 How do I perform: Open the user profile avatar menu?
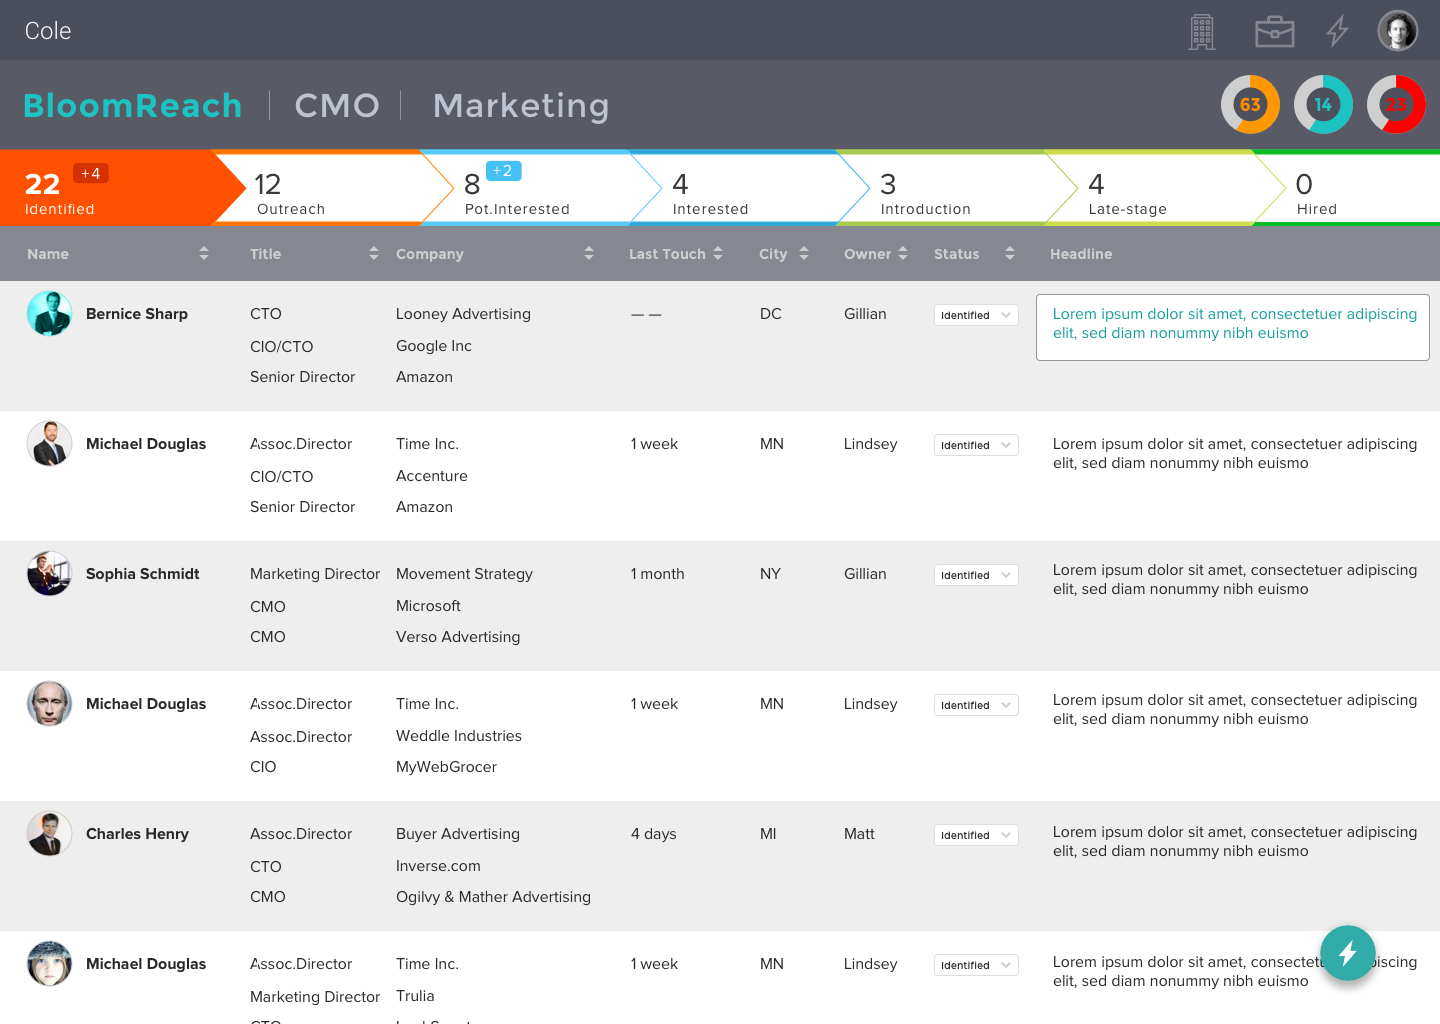1397,30
